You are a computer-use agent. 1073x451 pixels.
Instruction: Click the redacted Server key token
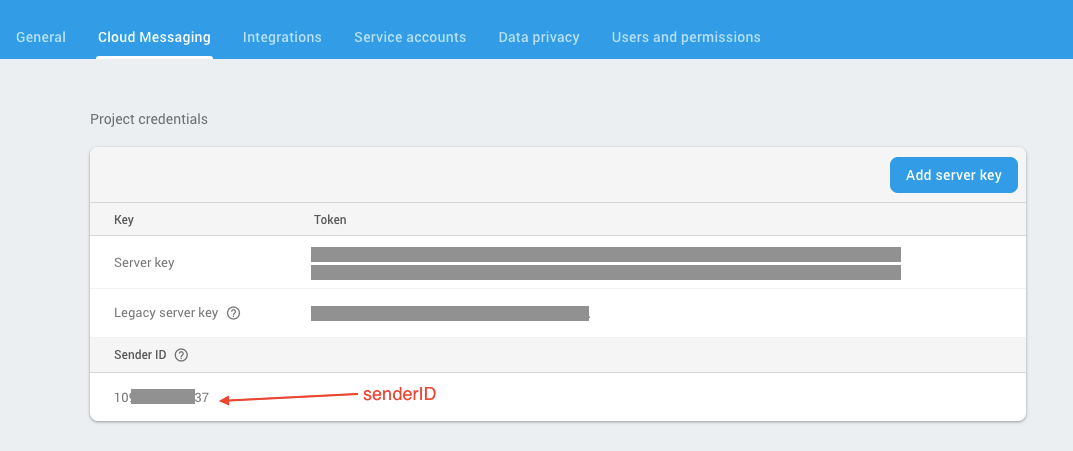click(x=606, y=263)
